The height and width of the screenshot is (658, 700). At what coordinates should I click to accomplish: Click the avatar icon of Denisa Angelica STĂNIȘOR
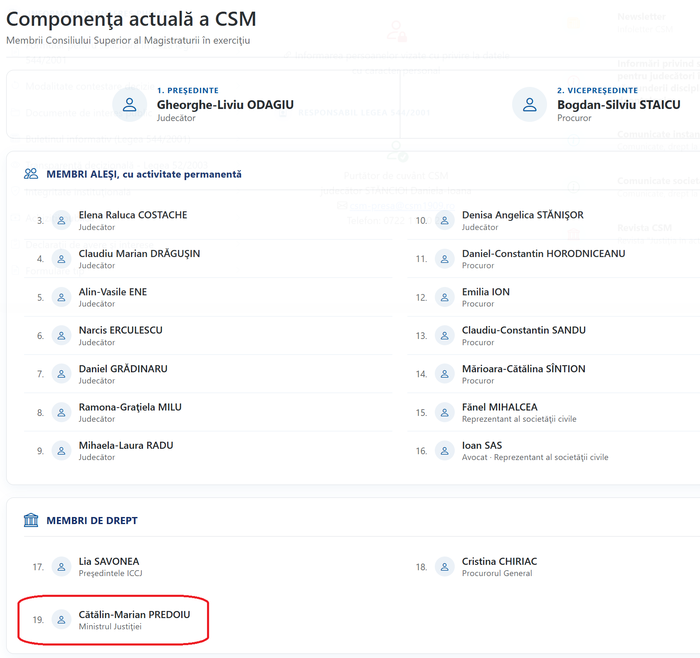[x=445, y=221]
